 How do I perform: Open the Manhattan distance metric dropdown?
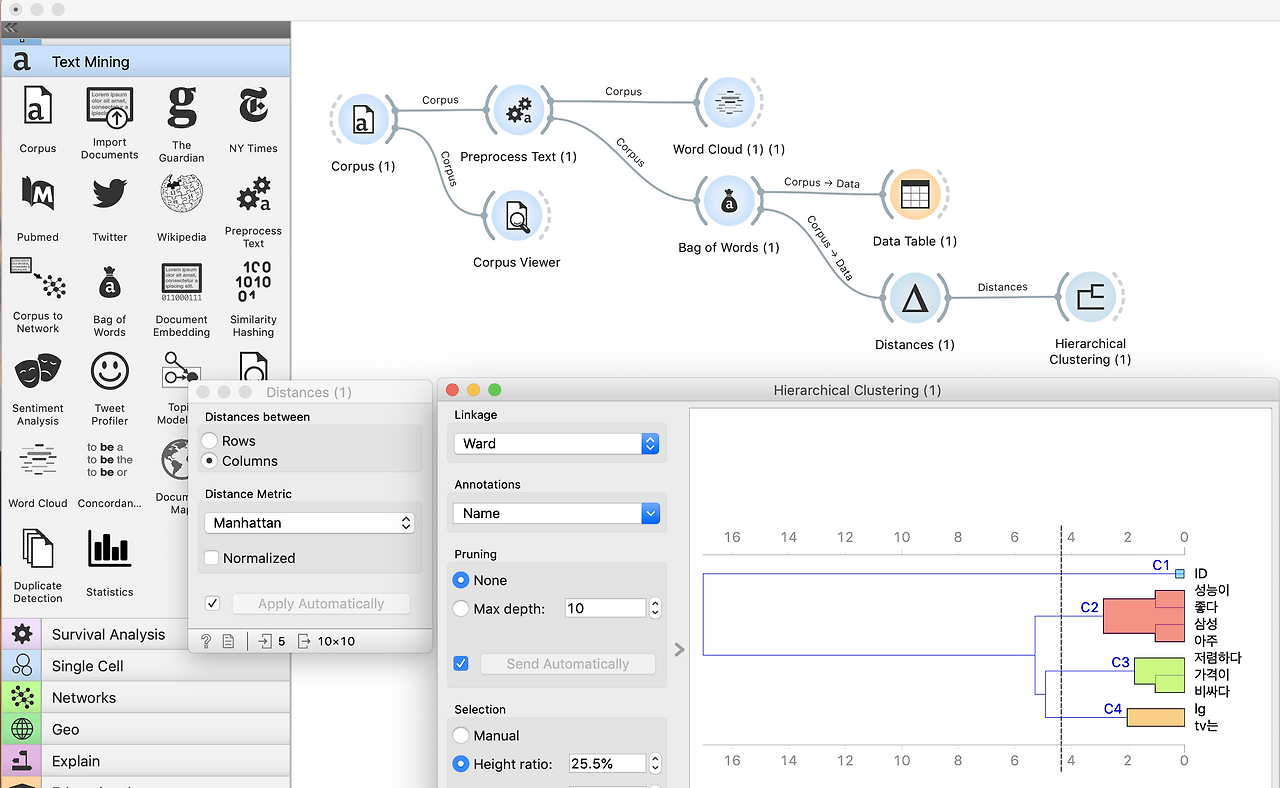(x=309, y=523)
